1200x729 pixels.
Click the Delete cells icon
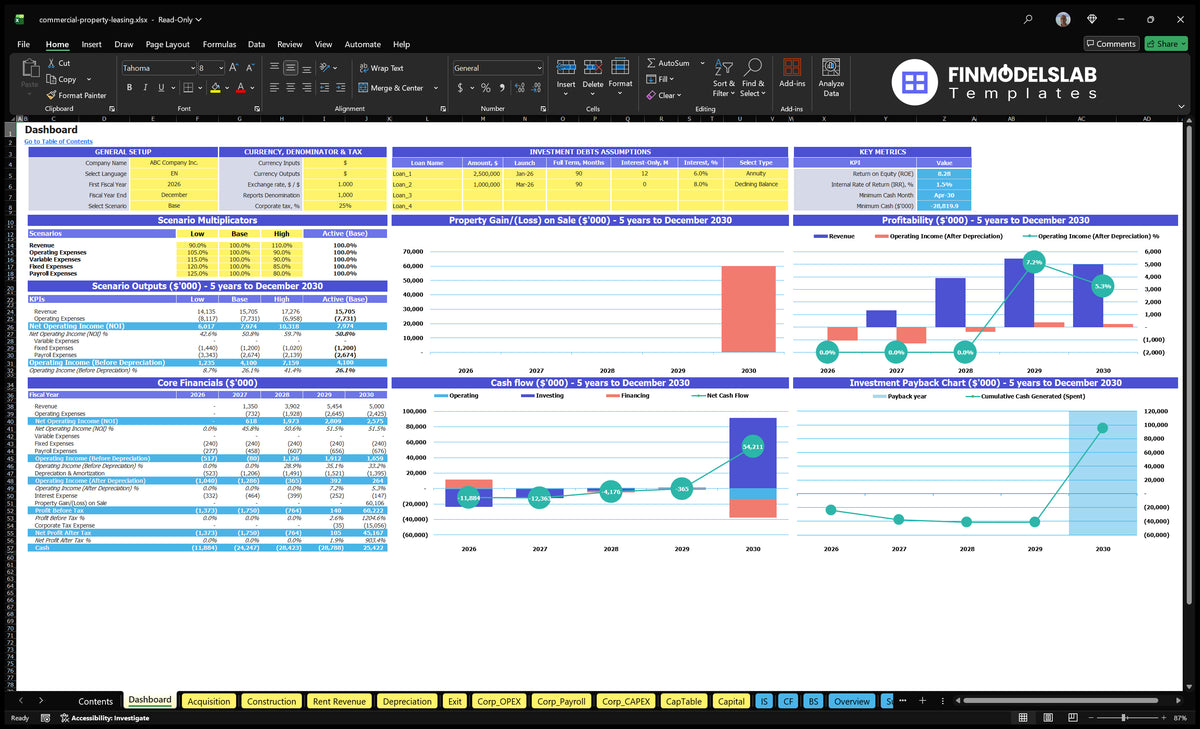(593, 67)
